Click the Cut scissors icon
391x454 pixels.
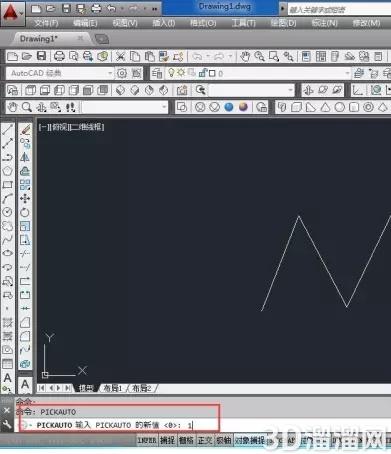pos(120,56)
